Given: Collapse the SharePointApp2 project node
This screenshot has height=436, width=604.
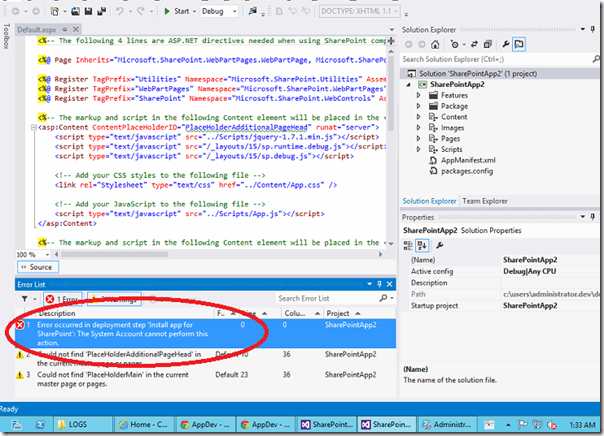Looking at the screenshot, I should click(x=409, y=84).
